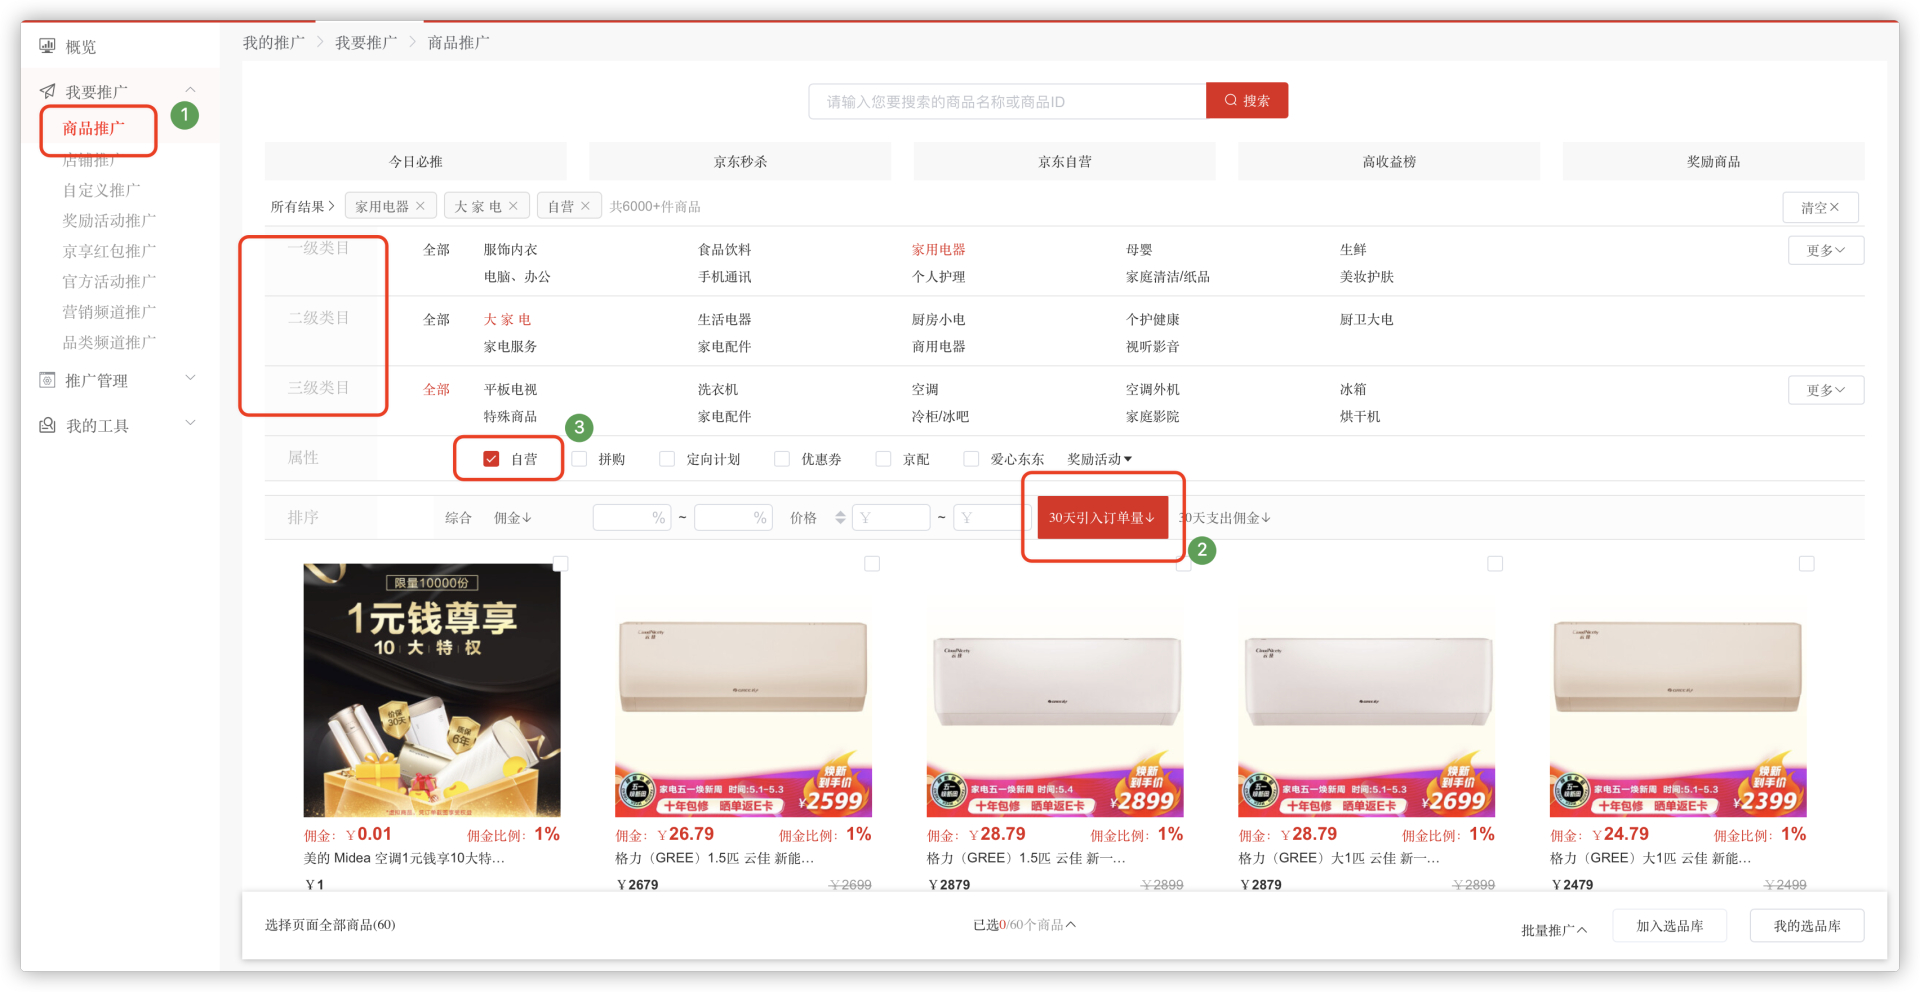The image size is (1920, 992).
Task: Sort by 佣金
Action: 513,518
